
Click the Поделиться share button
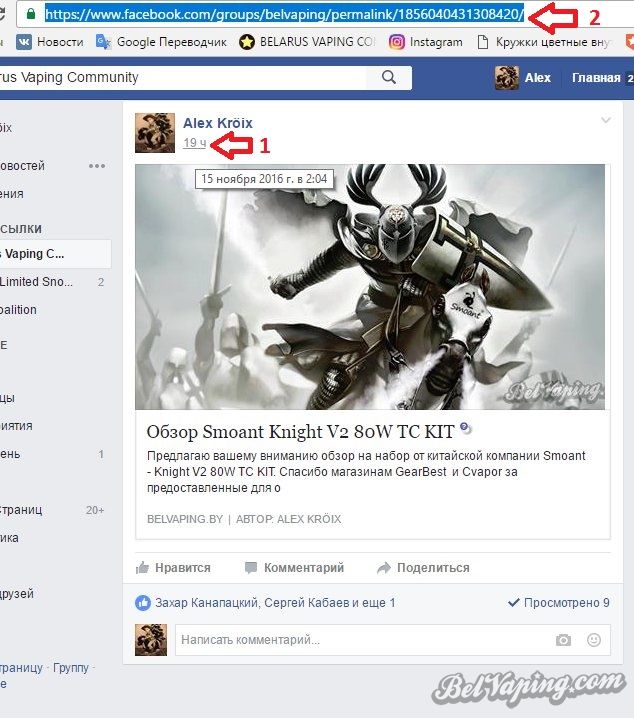423,568
